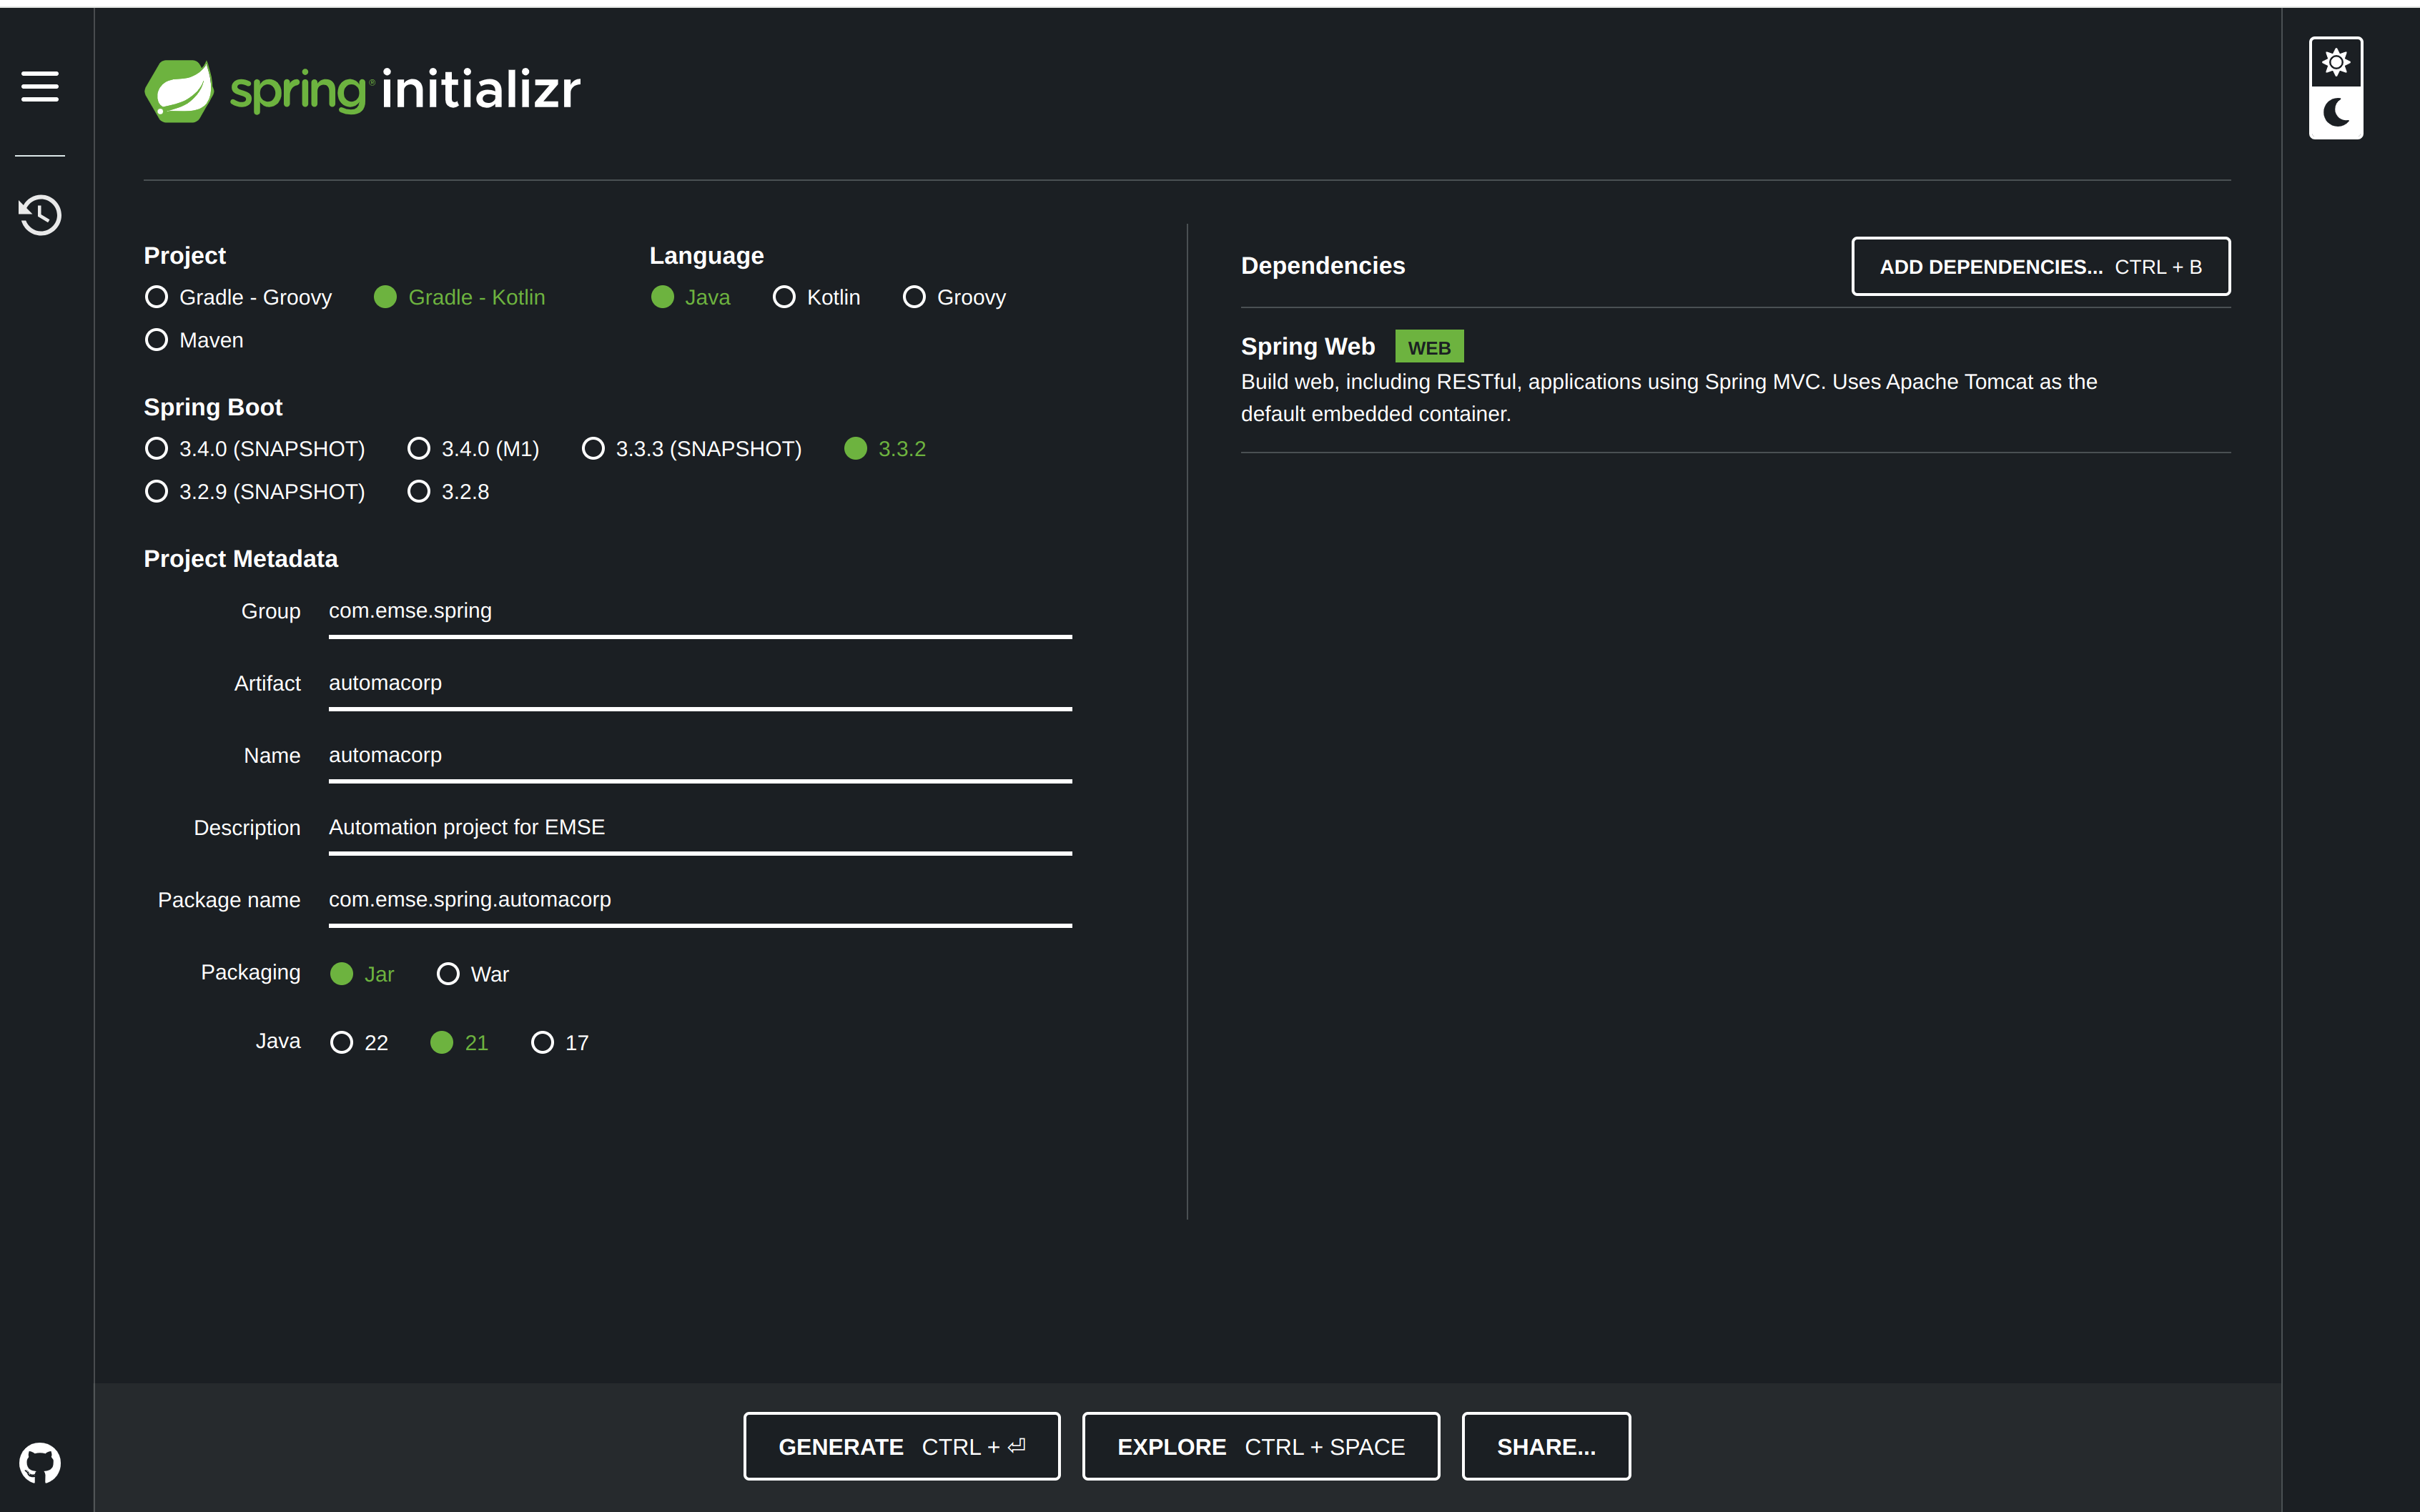The width and height of the screenshot is (2420, 1512).
Task: Select Spring Boot 3.3.3 (SNAPSHOT)
Action: [x=691, y=449]
